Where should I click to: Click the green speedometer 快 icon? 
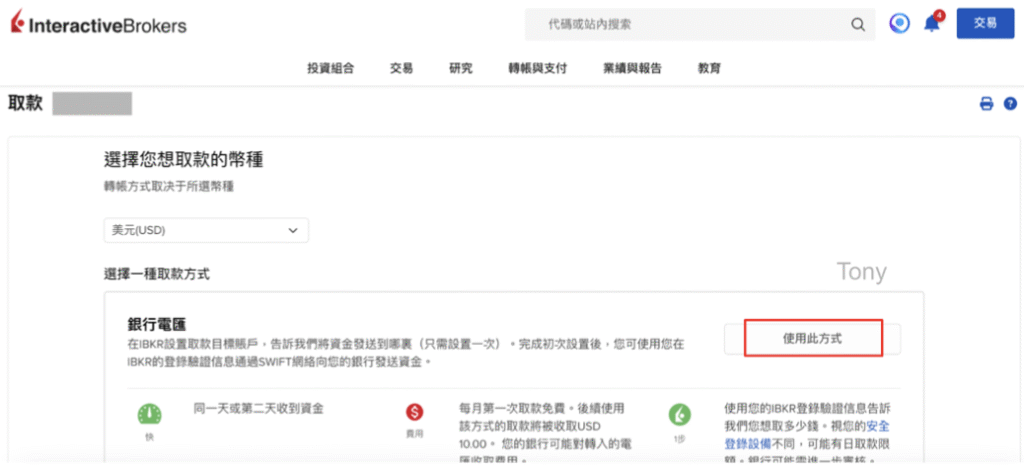pyautogui.click(x=150, y=414)
